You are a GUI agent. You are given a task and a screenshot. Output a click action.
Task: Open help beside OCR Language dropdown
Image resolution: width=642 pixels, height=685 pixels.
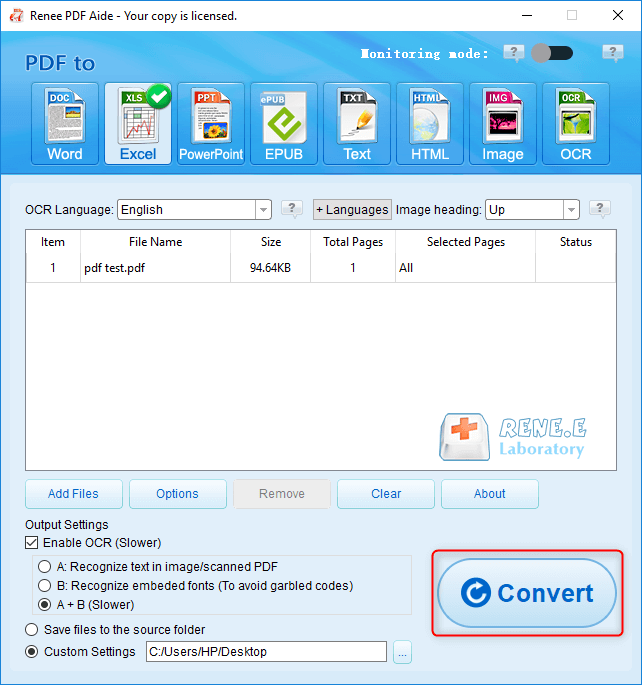coord(292,209)
